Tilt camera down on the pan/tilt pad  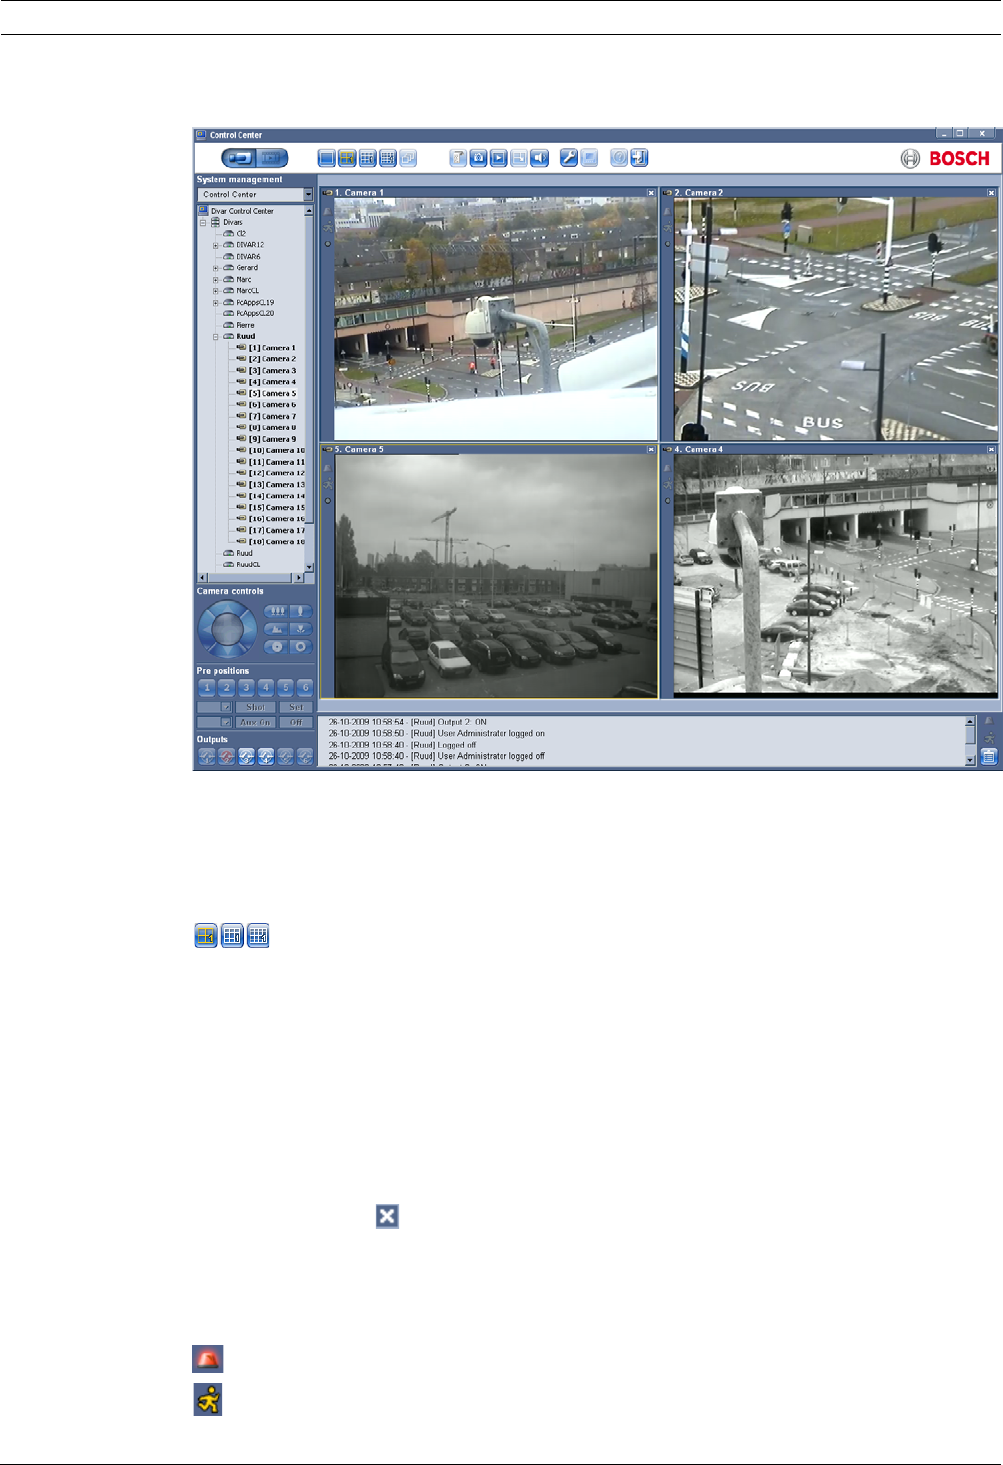click(x=227, y=649)
